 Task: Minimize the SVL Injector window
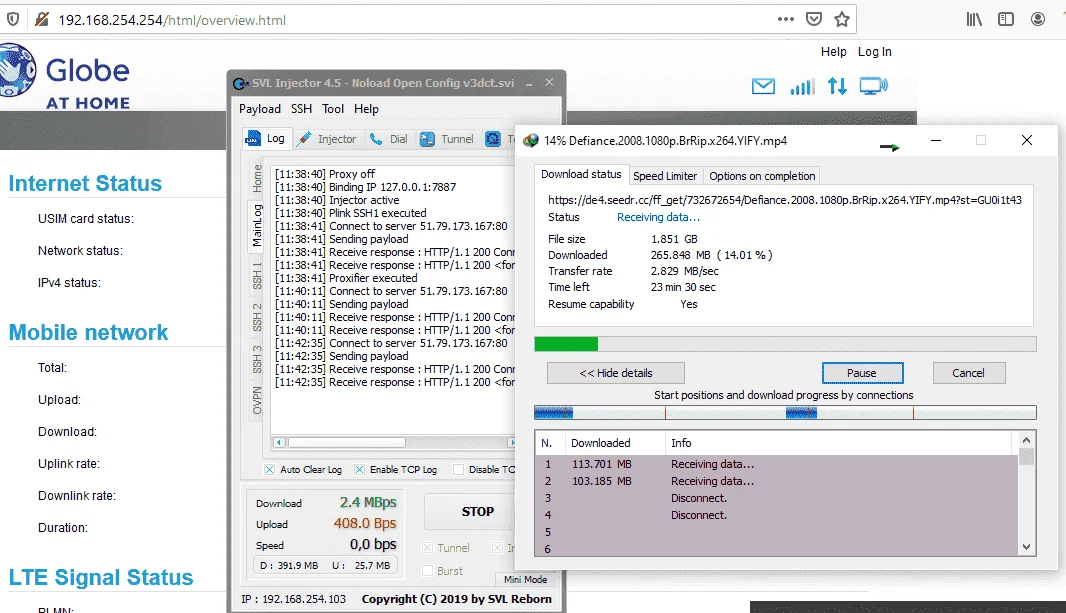(x=529, y=84)
